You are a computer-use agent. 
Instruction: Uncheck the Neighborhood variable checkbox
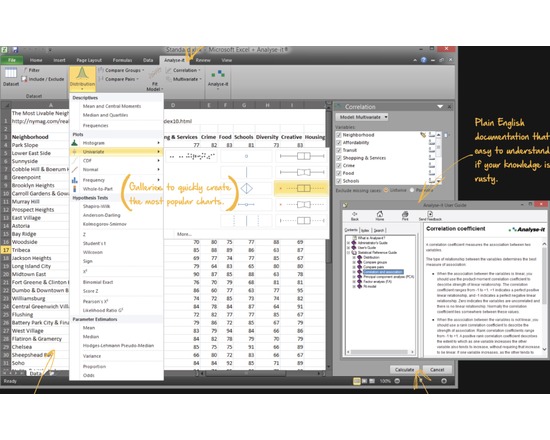pyautogui.click(x=339, y=135)
